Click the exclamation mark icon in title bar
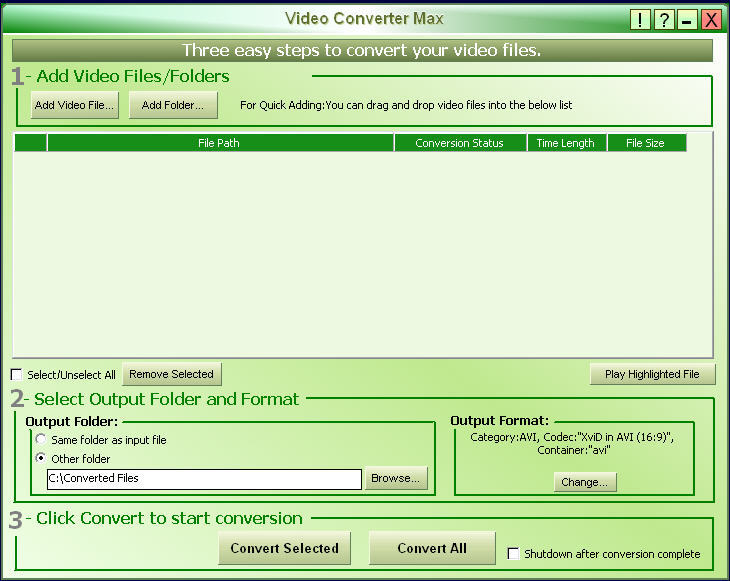This screenshot has height=581, width=730. pyautogui.click(x=640, y=20)
